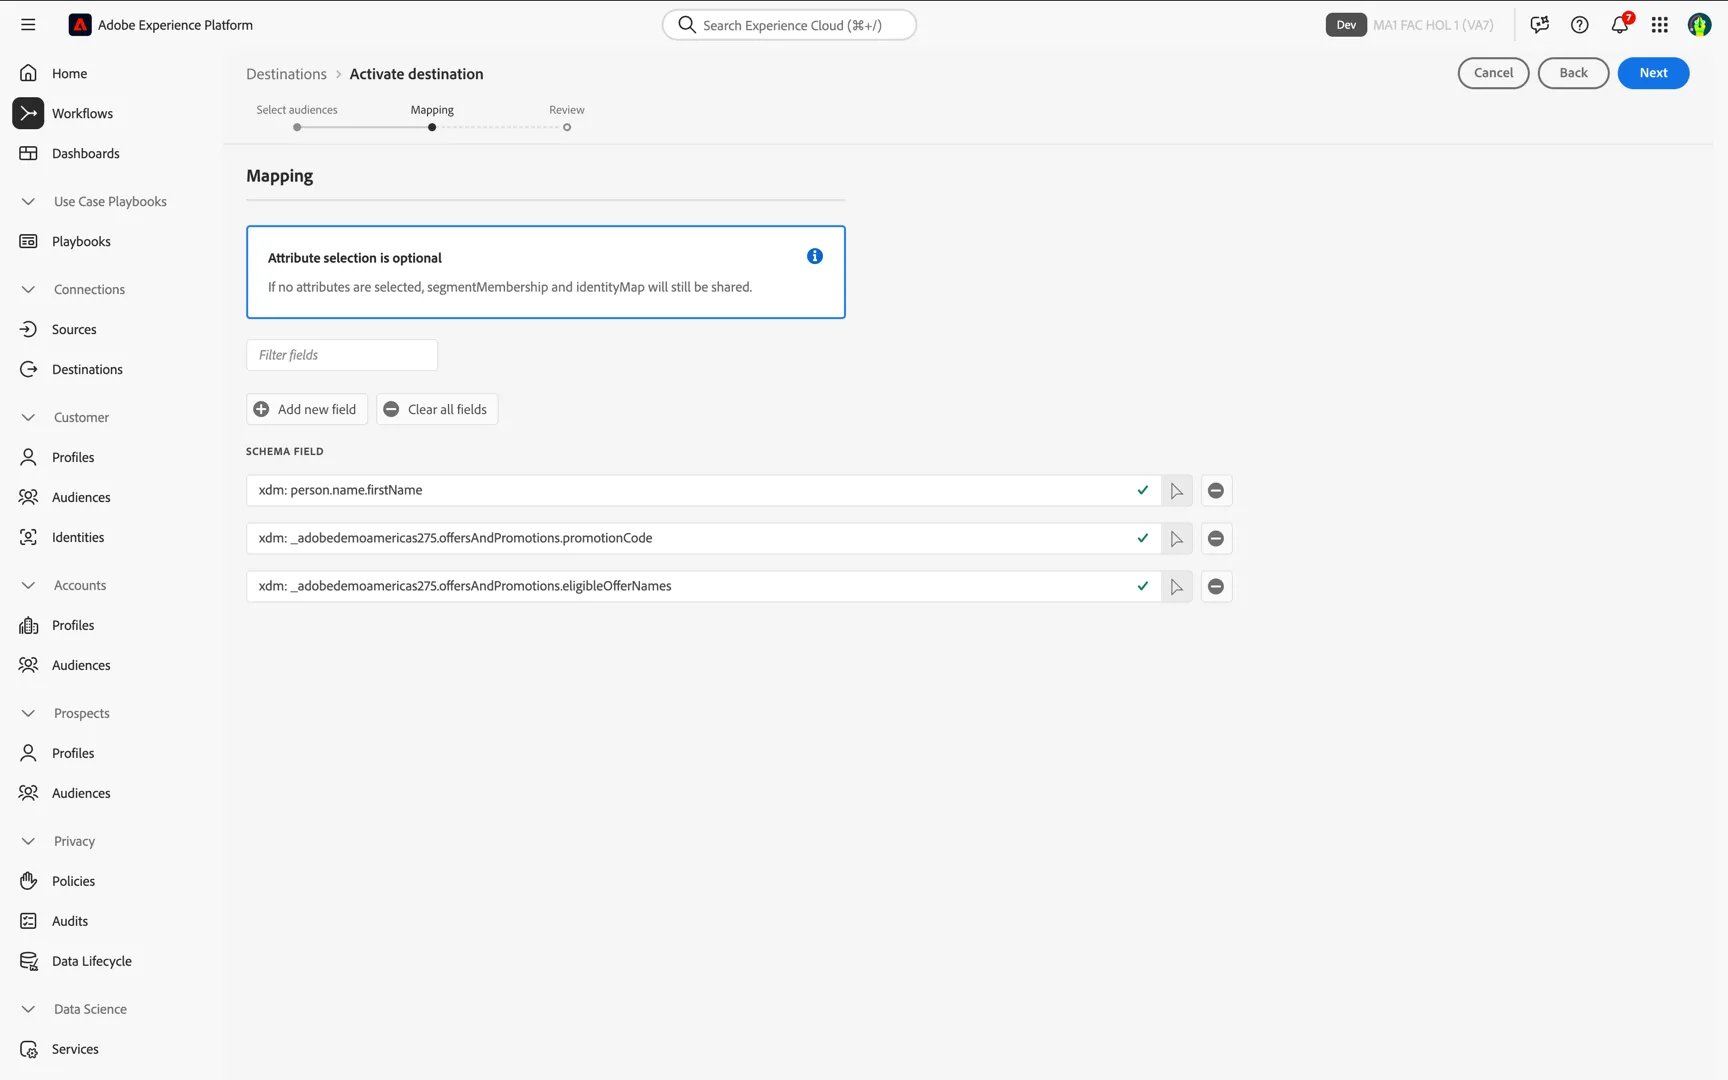The width and height of the screenshot is (1728, 1080).
Task: Click the Next button
Action: click(x=1653, y=73)
